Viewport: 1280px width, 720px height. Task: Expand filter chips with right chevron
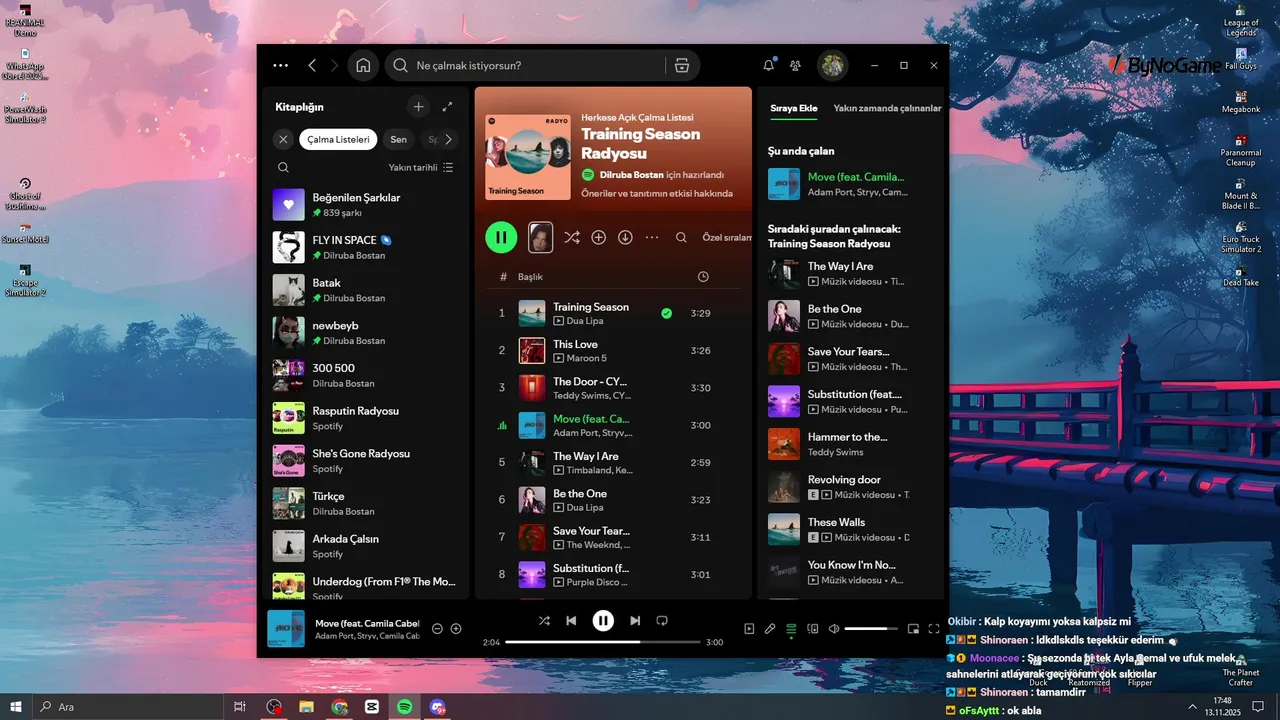(x=448, y=139)
